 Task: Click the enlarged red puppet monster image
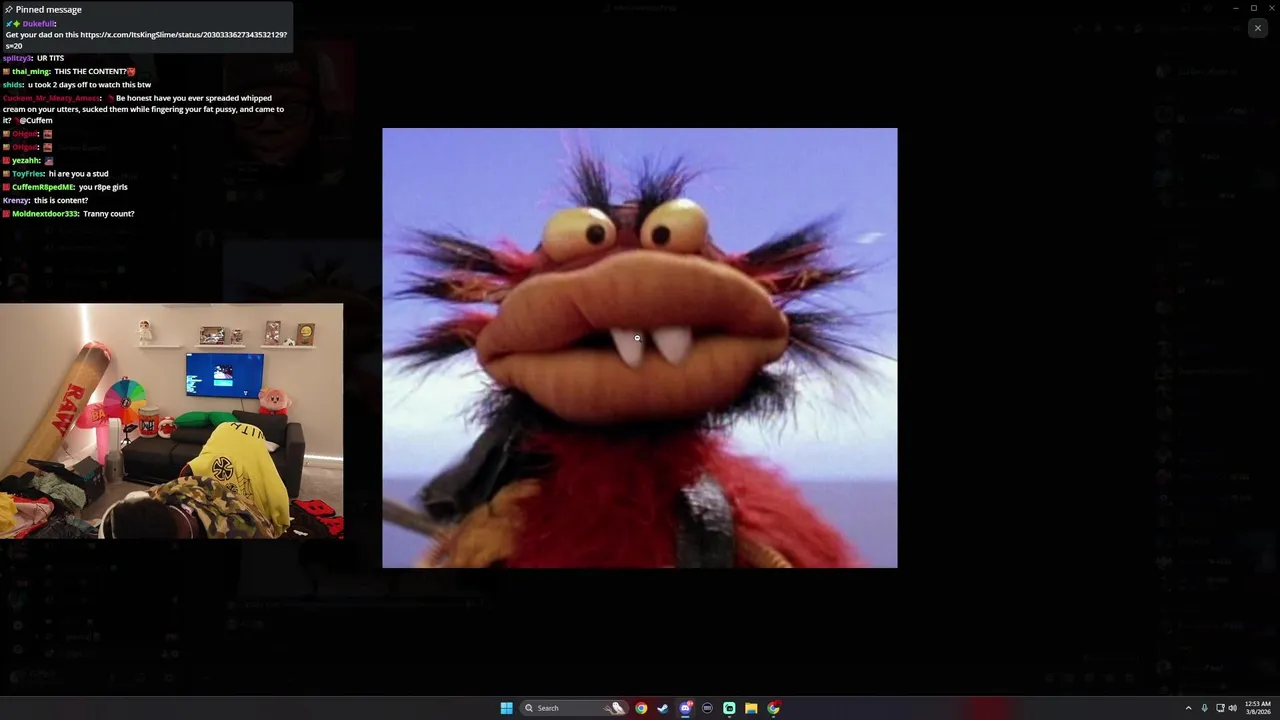click(640, 348)
